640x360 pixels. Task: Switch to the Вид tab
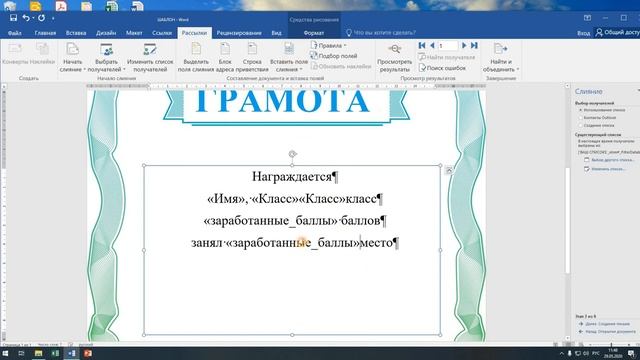pyautogui.click(x=276, y=33)
